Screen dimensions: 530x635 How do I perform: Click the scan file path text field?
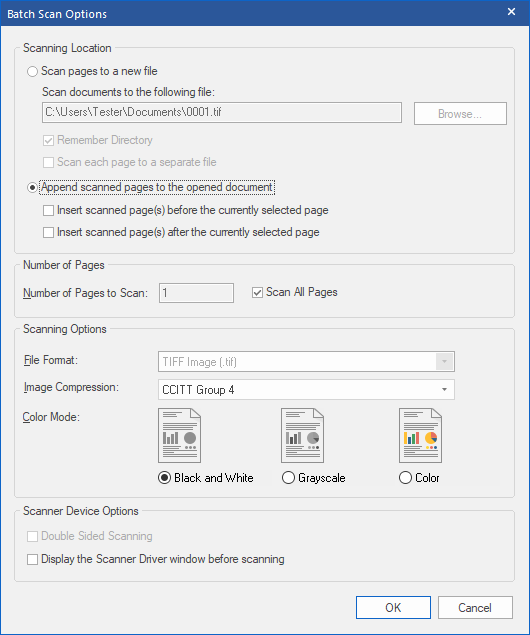coord(222,112)
